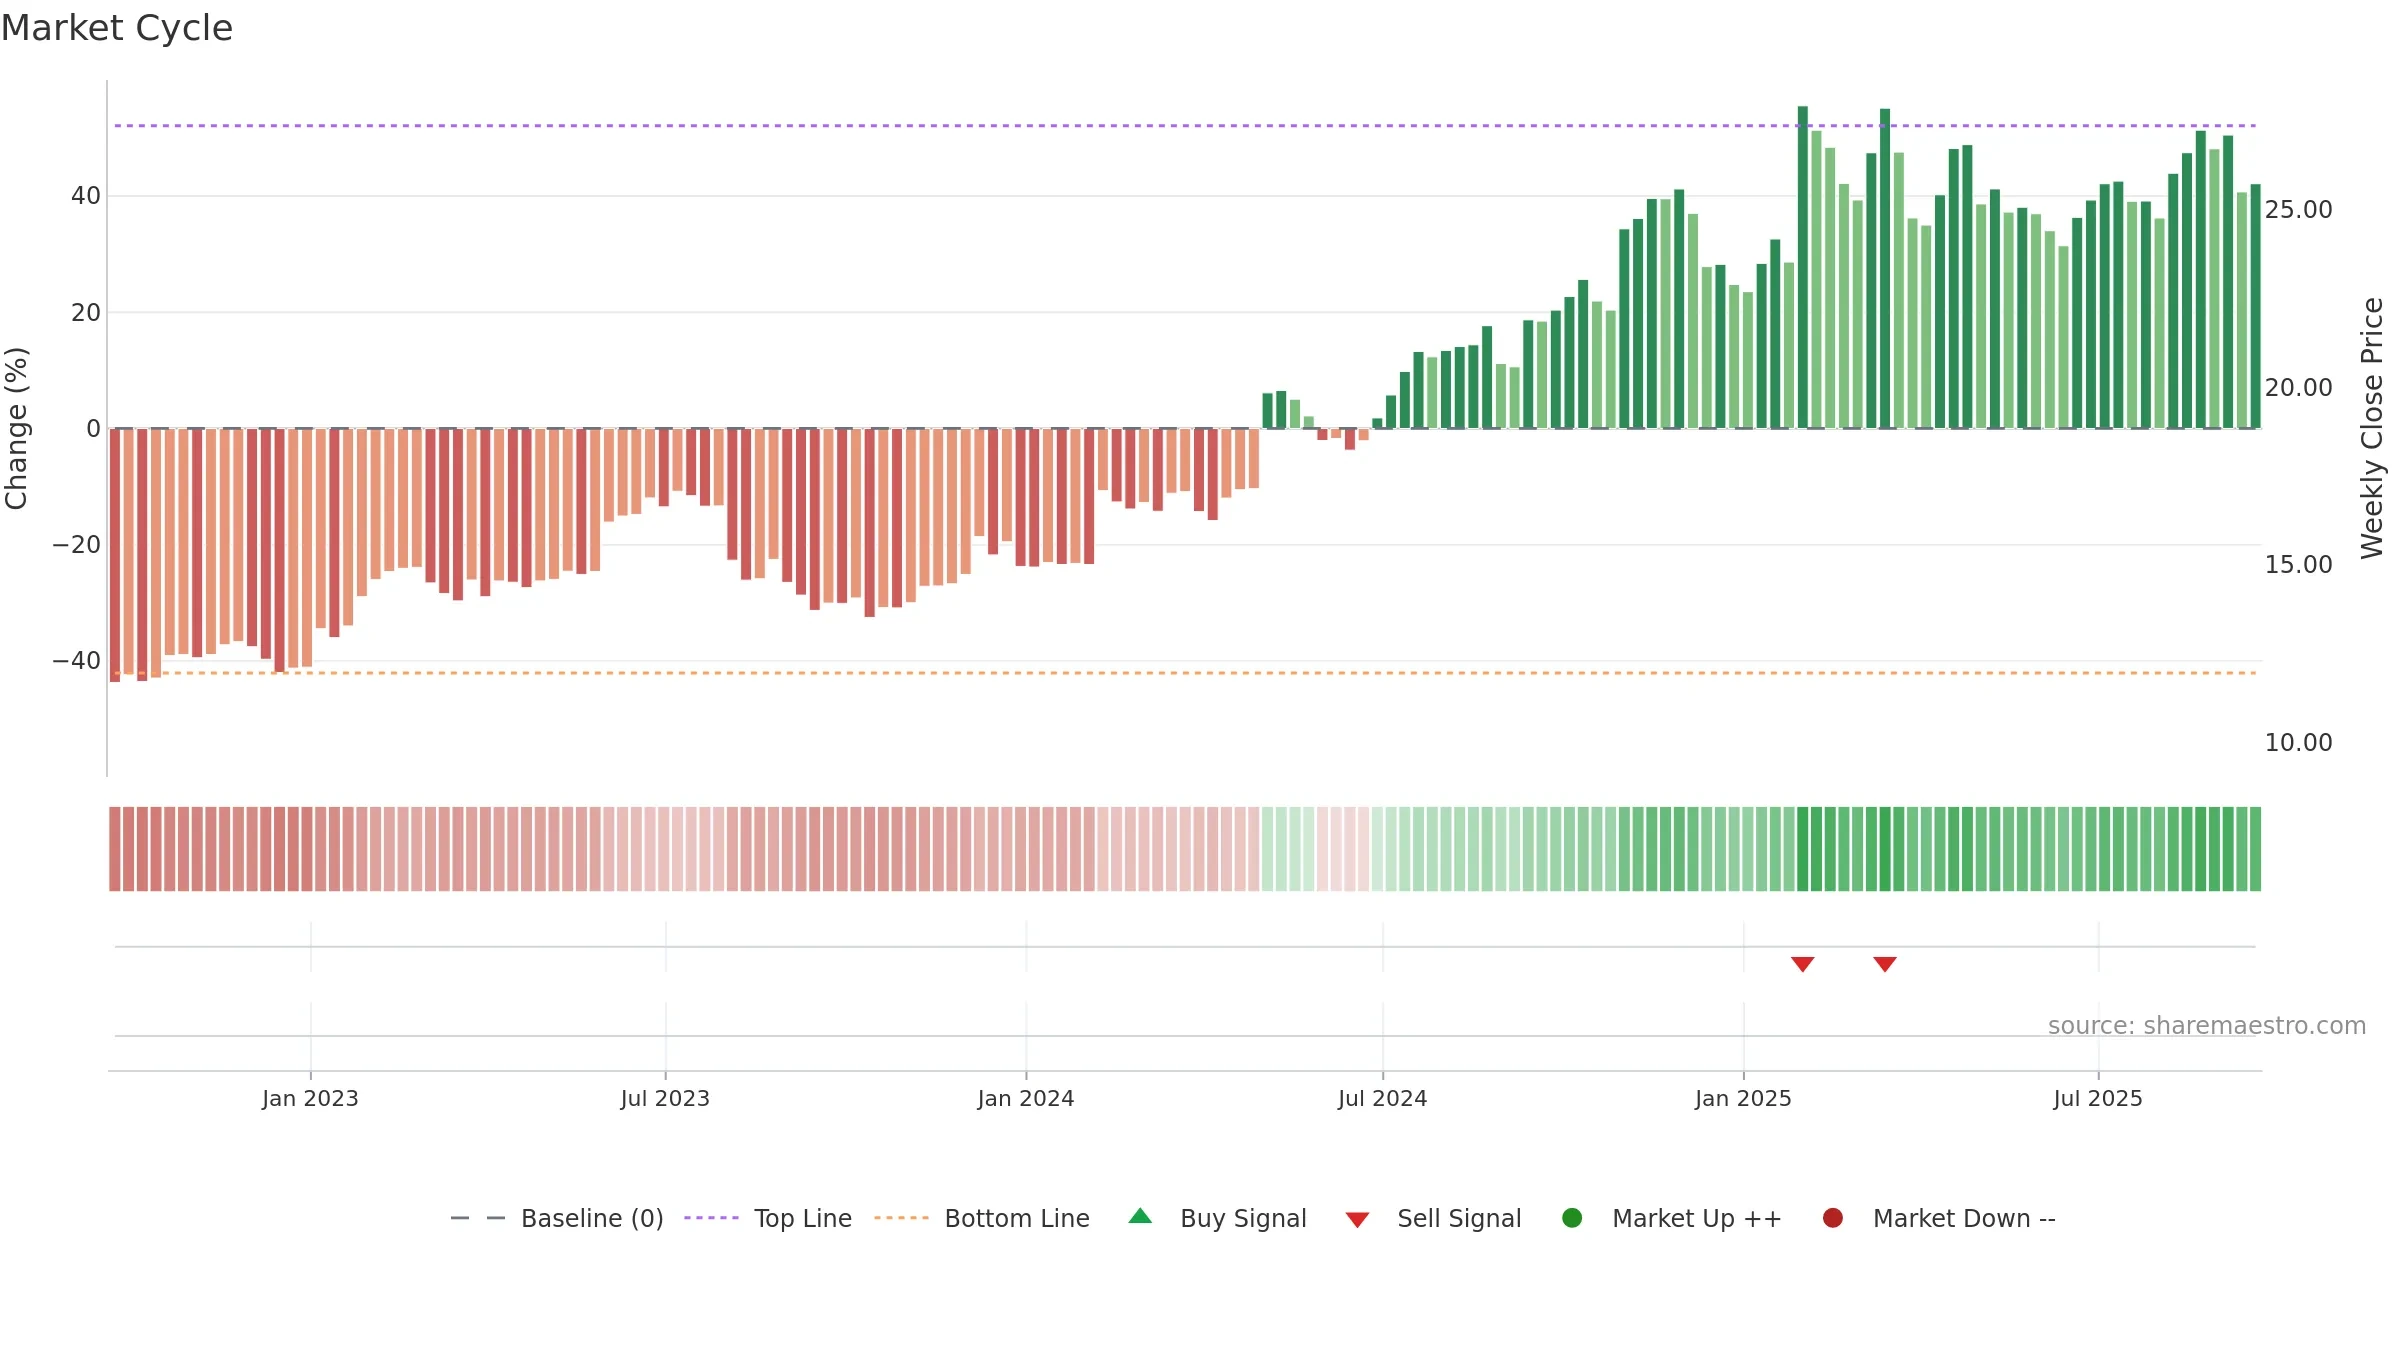This screenshot has width=2400, height=1350.
Task: Click the 15.00 price axis value
Action: 2298,564
